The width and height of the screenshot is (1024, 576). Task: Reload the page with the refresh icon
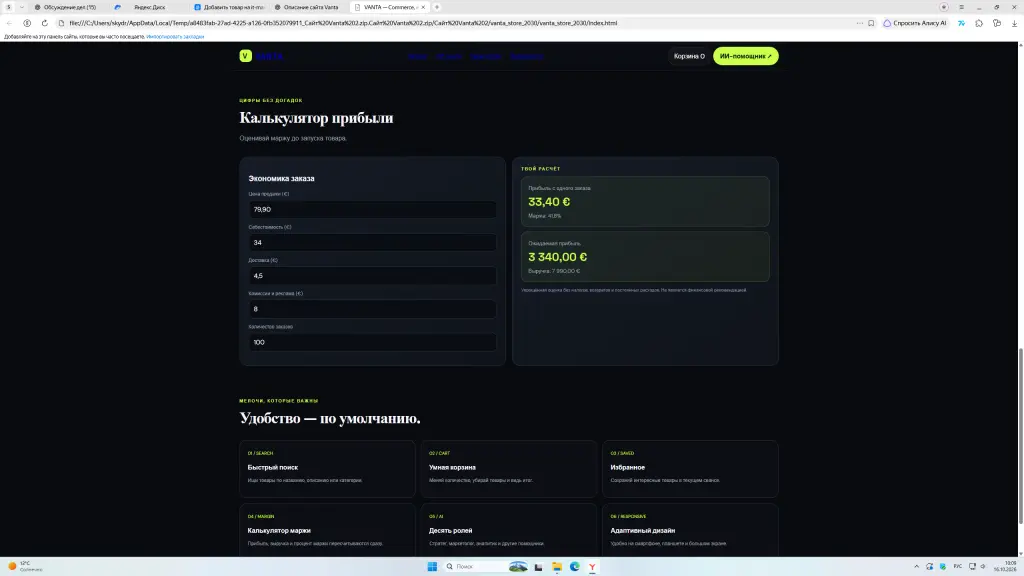[44, 23]
